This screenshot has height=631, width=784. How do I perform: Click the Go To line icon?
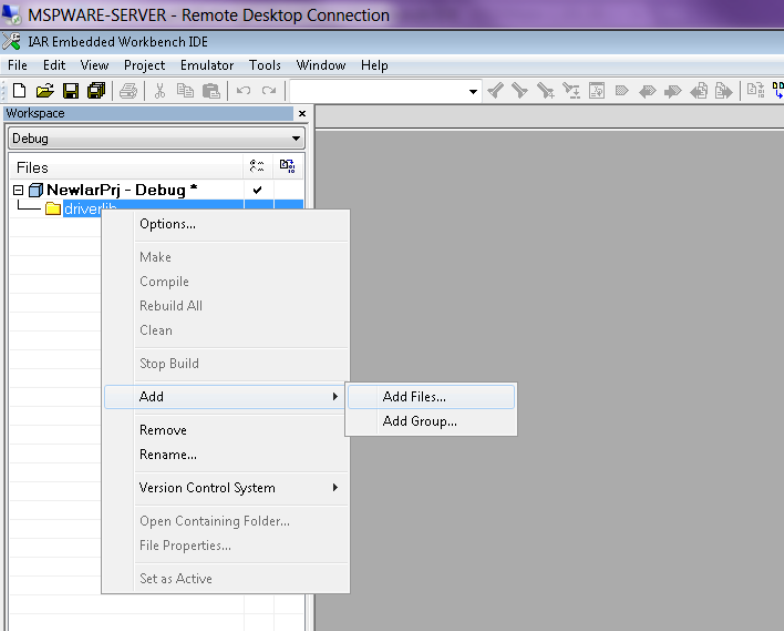tap(596, 90)
